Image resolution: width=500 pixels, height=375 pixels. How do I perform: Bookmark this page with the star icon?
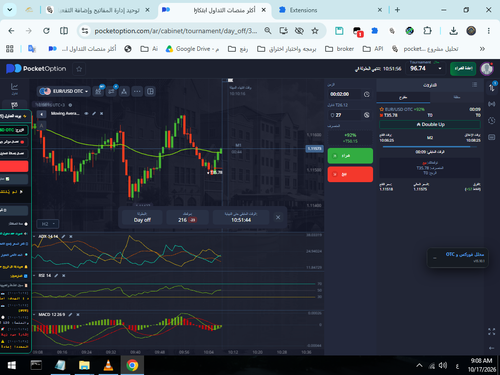(x=315, y=31)
